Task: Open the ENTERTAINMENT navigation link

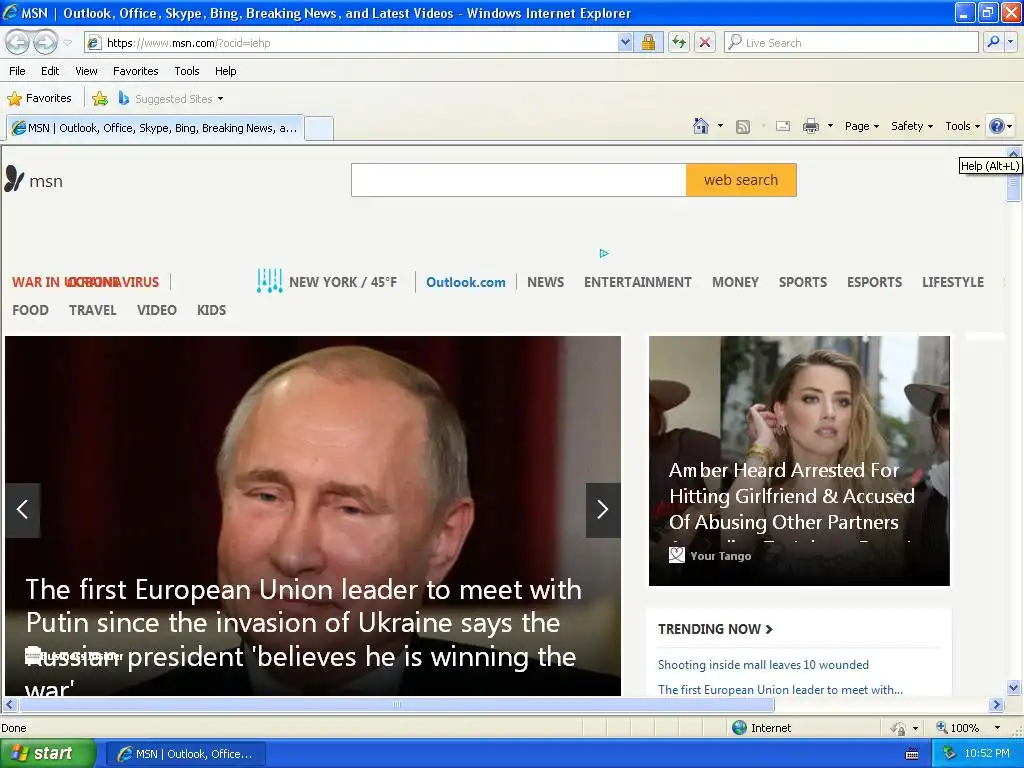Action: (x=637, y=282)
